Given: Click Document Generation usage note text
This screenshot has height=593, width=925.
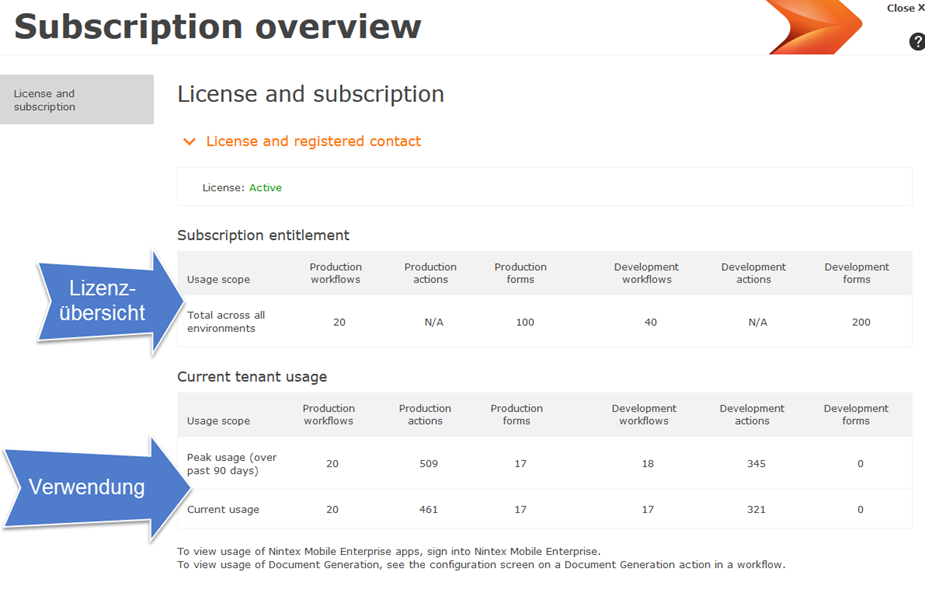Looking at the screenshot, I should pos(481,565).
